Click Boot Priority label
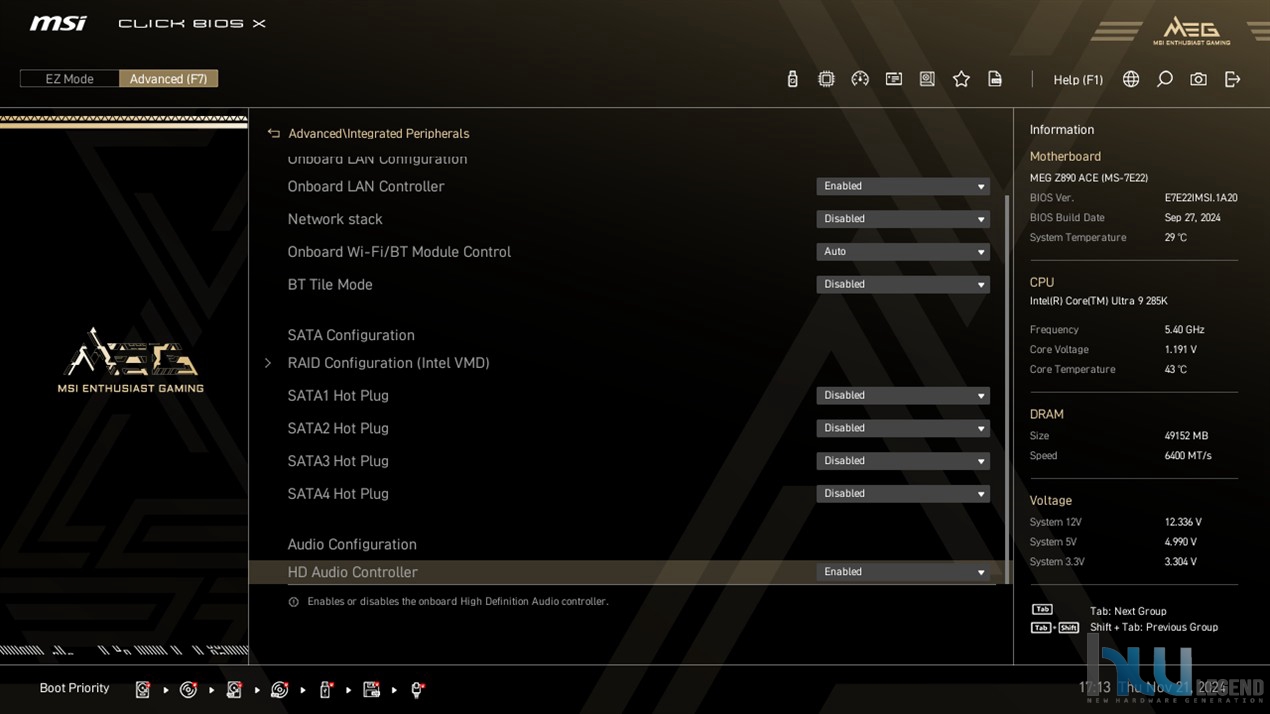Image resolution: width=1270 pixels, height=714 pixels. 74,688
